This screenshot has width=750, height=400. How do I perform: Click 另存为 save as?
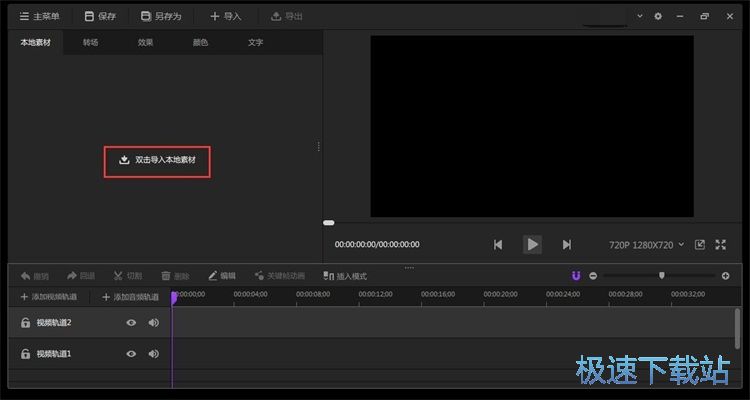161,16
